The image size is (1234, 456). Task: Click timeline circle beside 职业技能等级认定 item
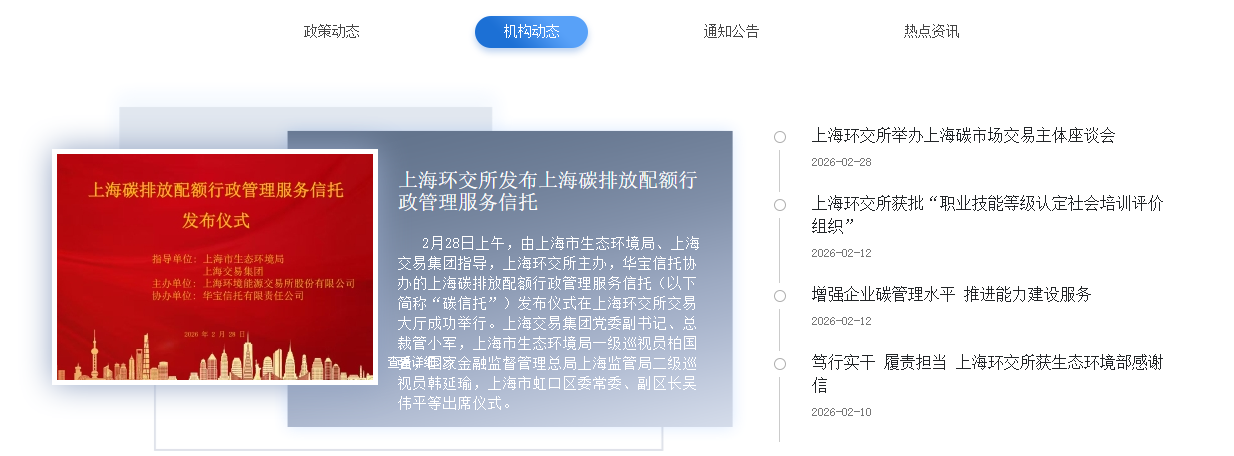coord(780,205)
